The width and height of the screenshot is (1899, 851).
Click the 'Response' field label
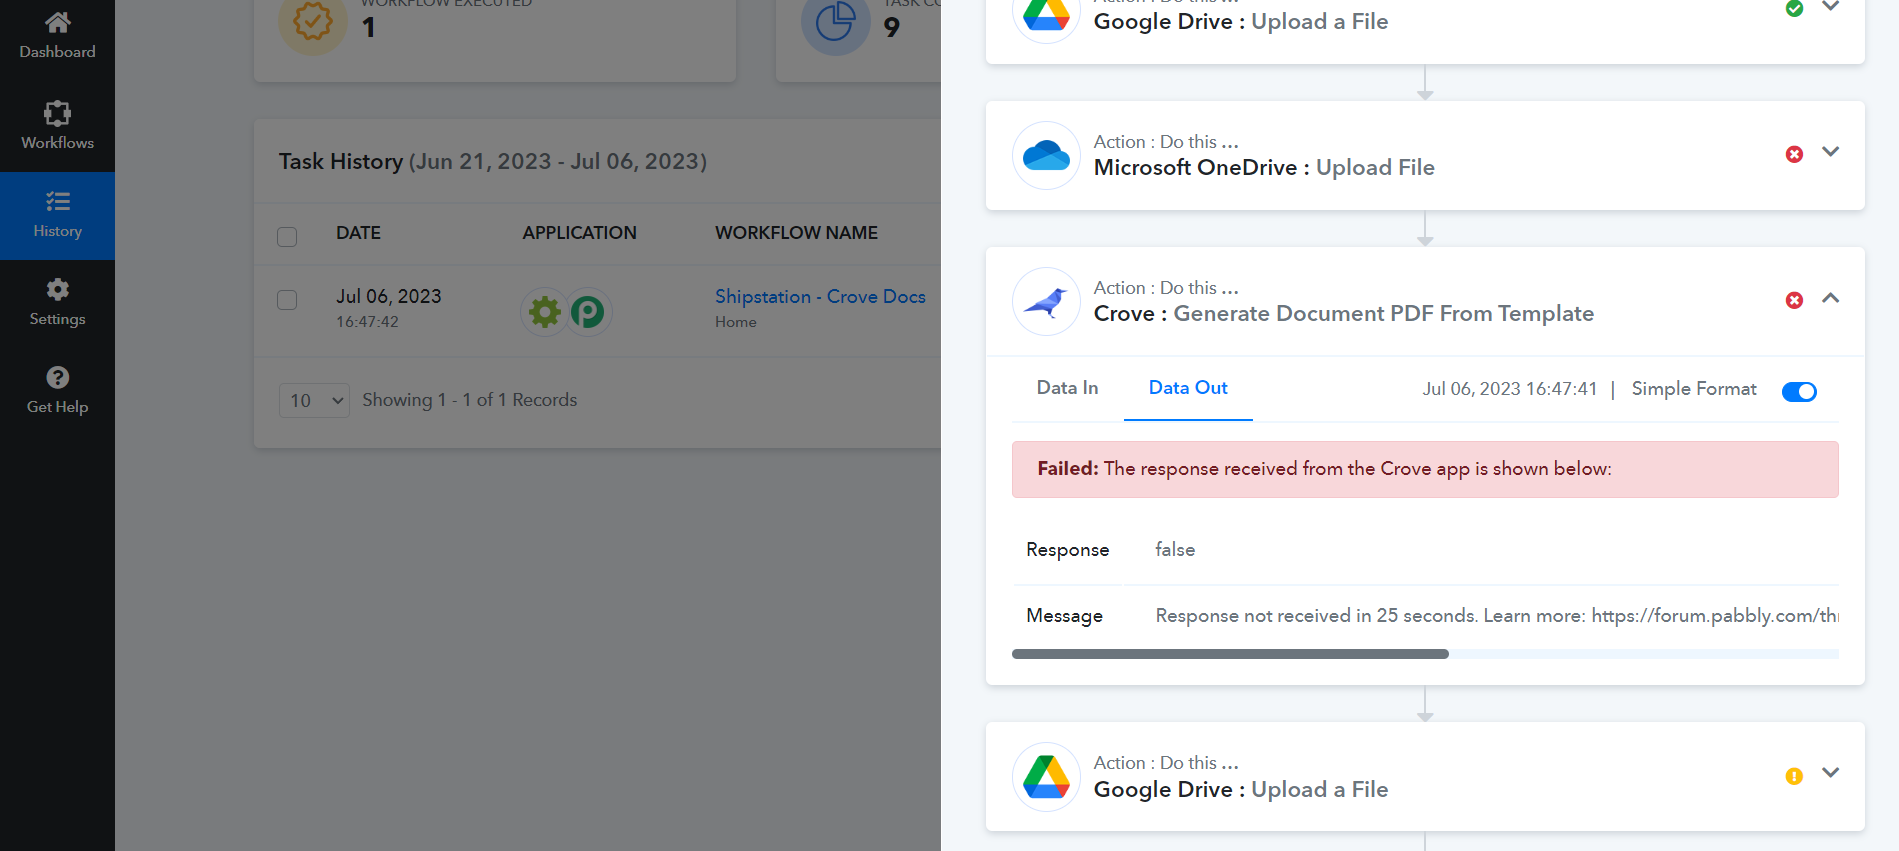pyautogui.click(x=1067, y=550)
